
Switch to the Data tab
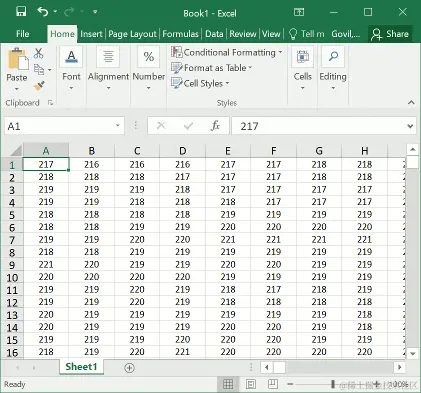(x=214, y=34)
